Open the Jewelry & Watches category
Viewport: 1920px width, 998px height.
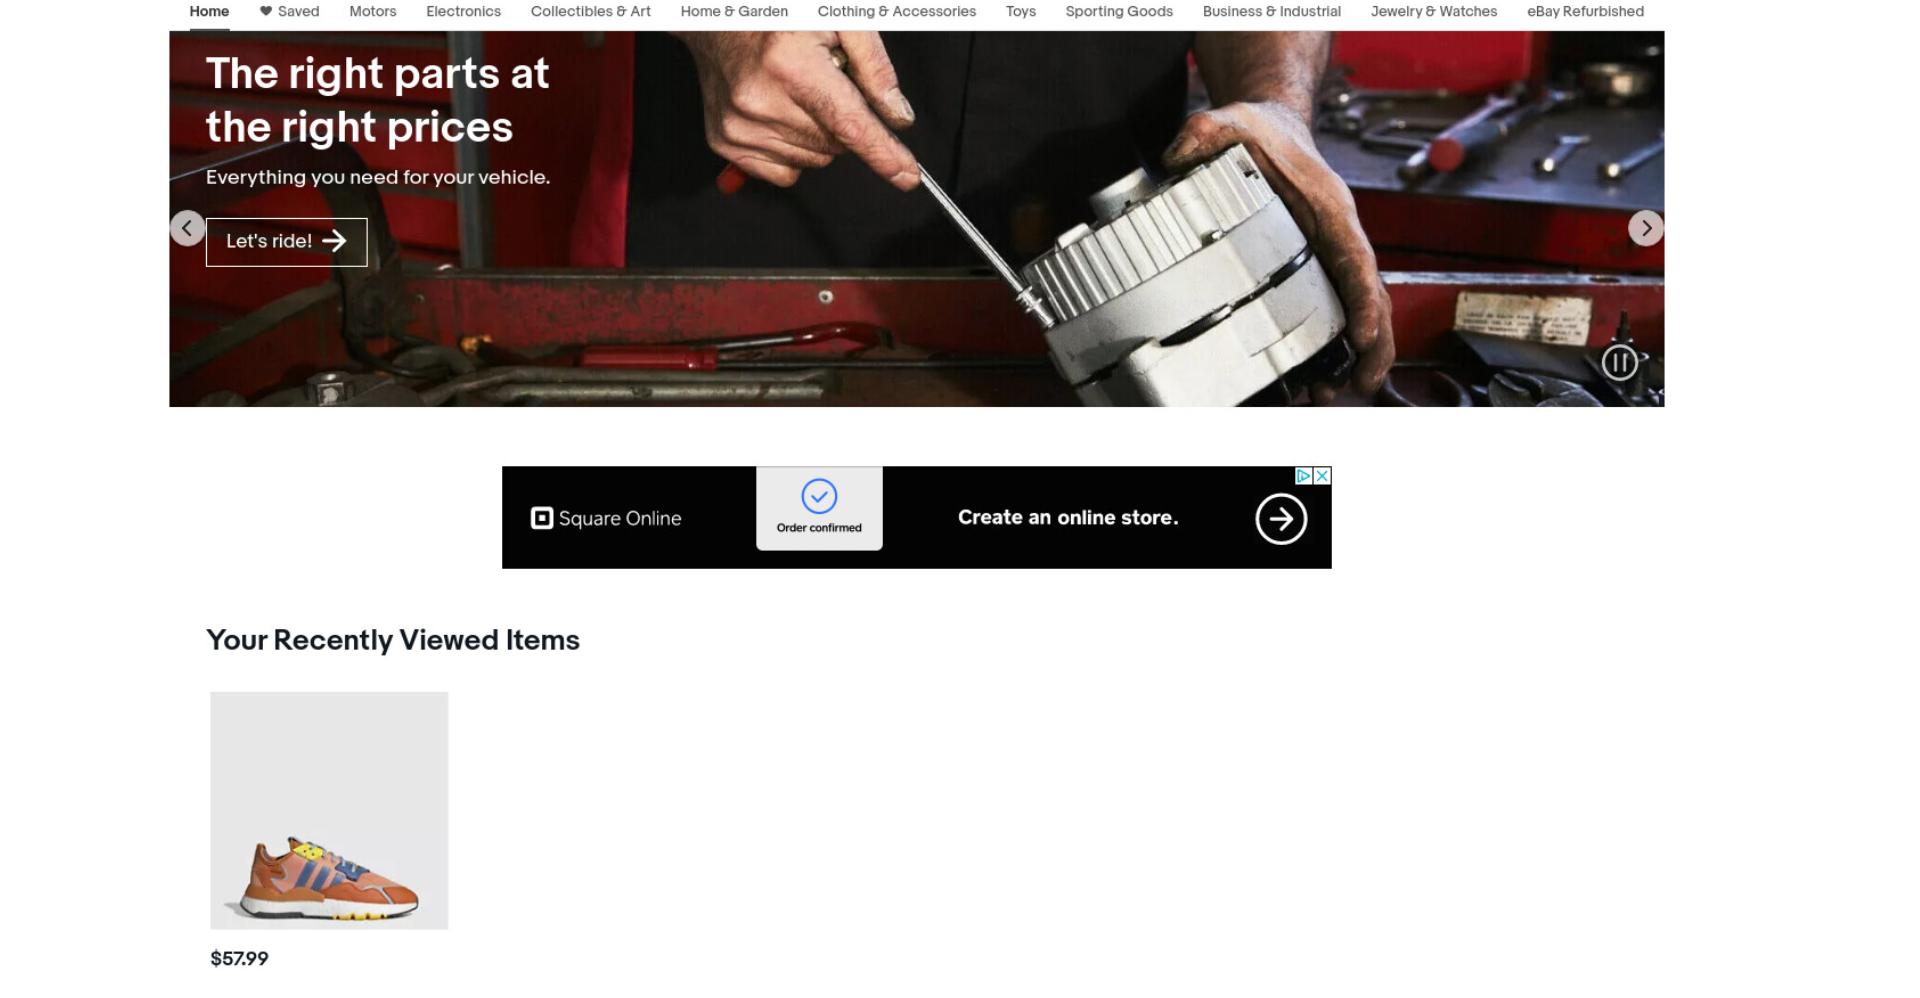[x=1433, y=11]
